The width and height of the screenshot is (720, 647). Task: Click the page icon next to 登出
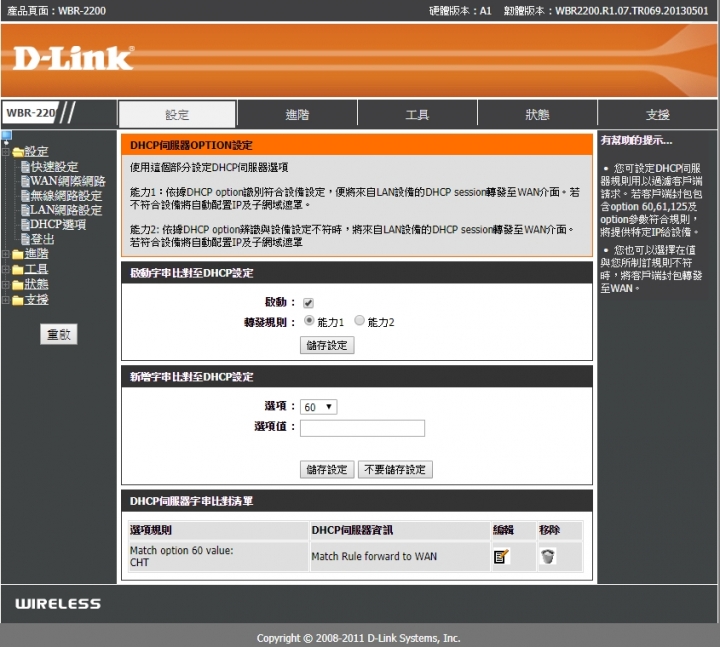tap(26, 239)
